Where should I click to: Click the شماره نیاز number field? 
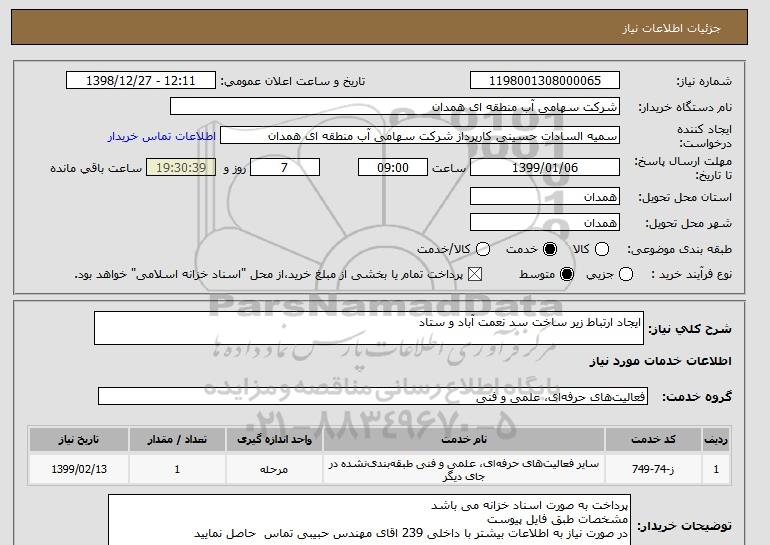[x=545, y=81]
